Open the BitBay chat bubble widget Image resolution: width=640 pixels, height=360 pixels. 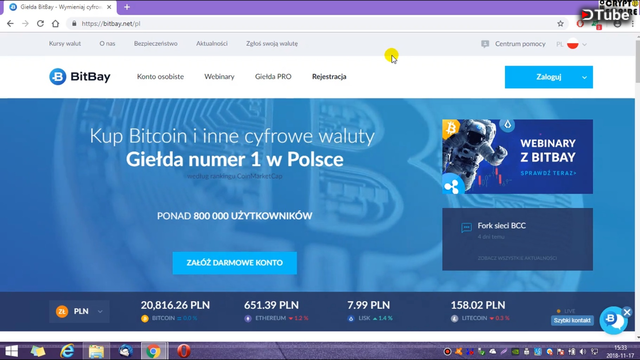pyautogui.click(x=613, y=320)
